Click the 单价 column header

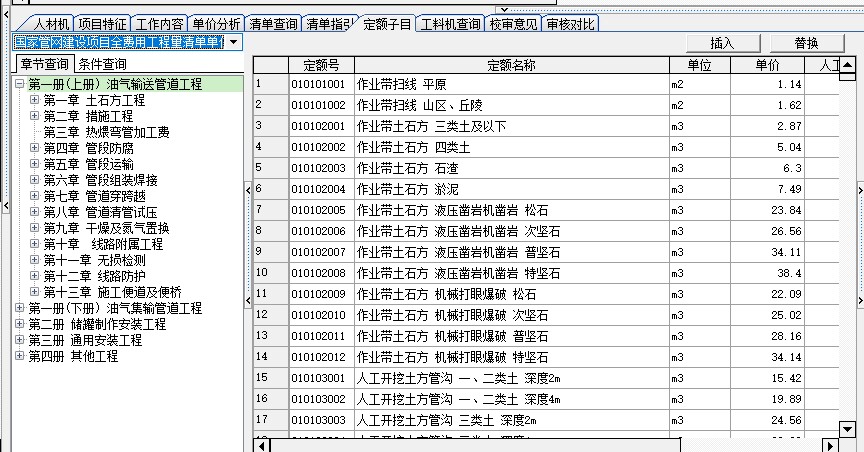767,65
